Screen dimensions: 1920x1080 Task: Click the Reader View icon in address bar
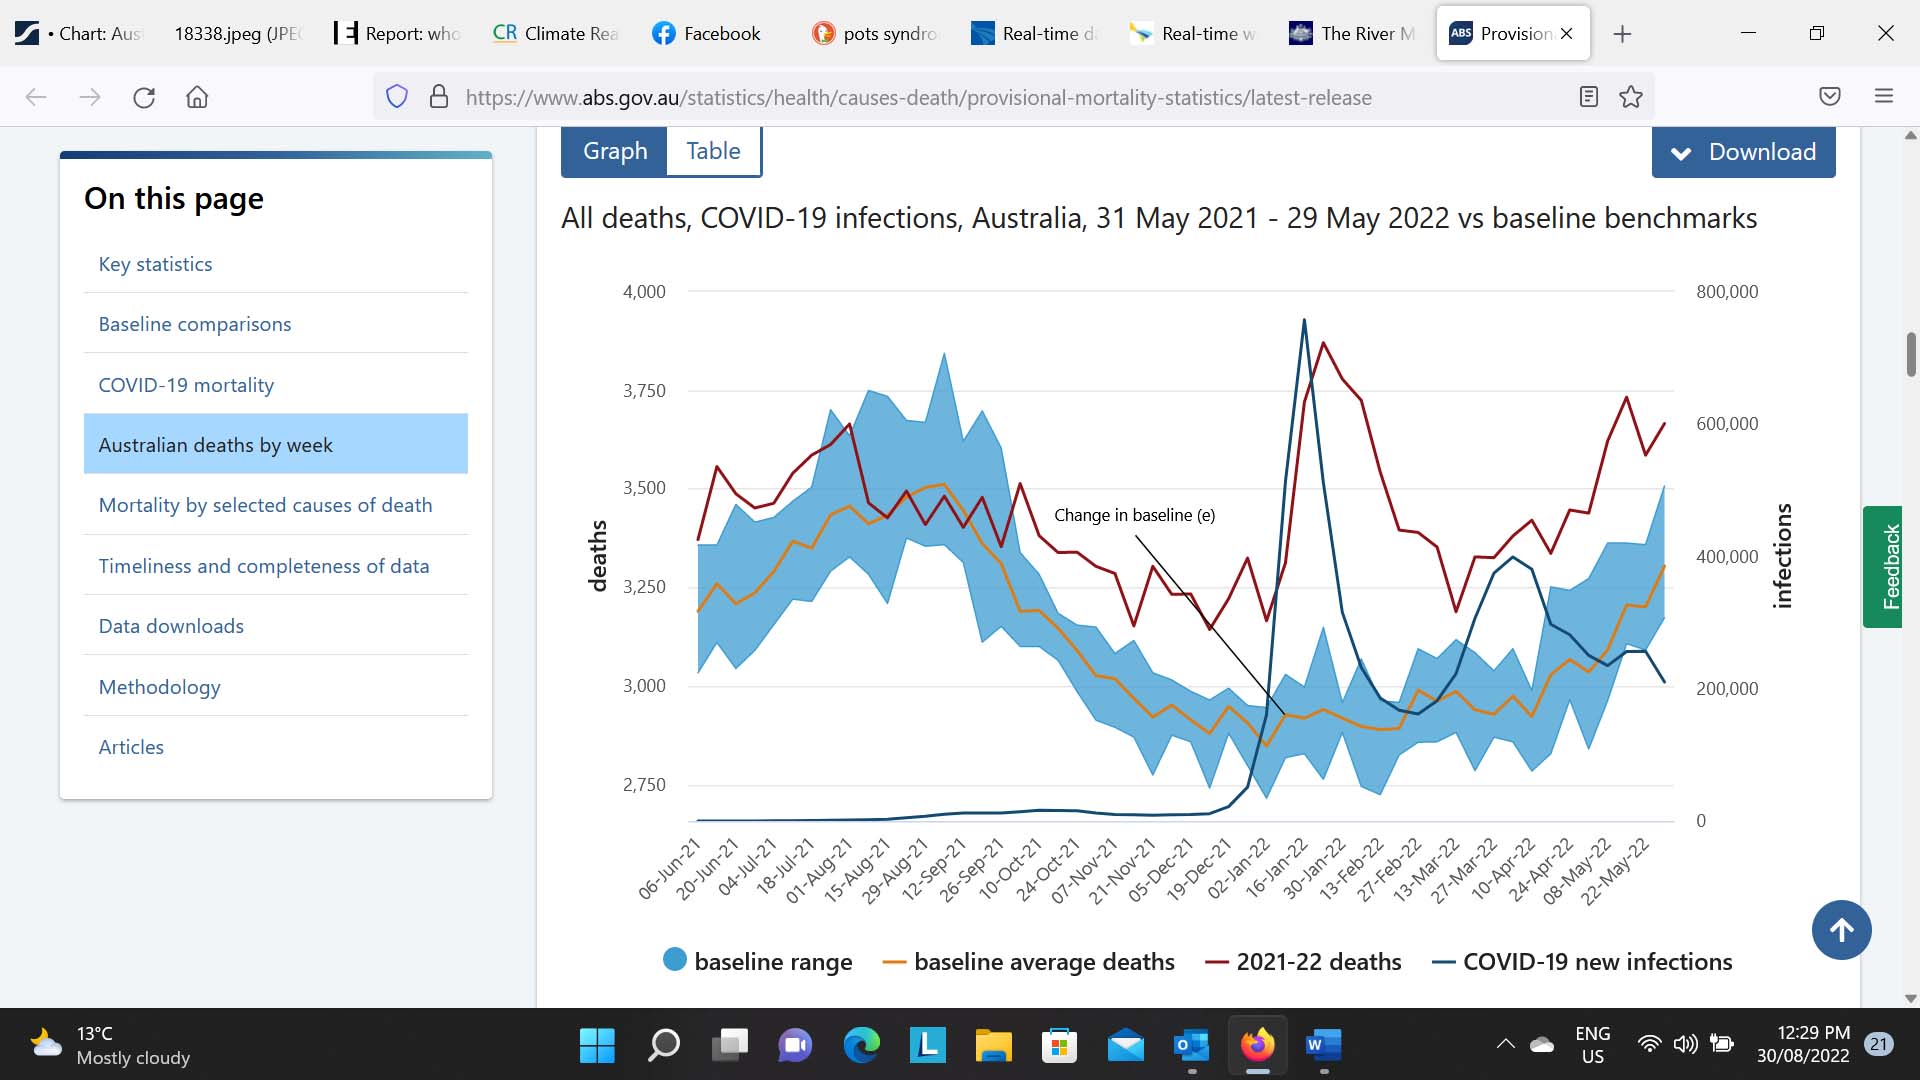click(x=1588, y=97)
